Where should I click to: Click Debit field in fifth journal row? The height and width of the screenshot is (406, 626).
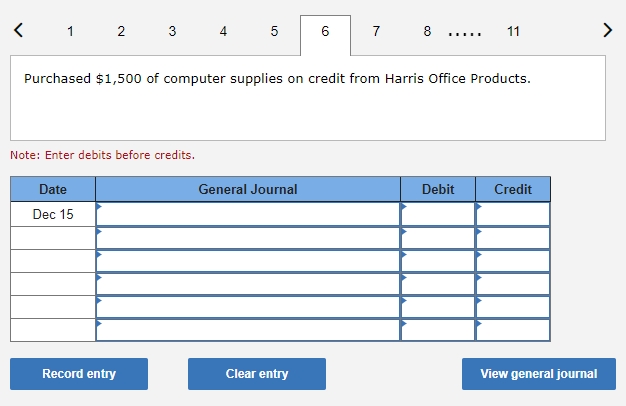[x=438, y=307]
